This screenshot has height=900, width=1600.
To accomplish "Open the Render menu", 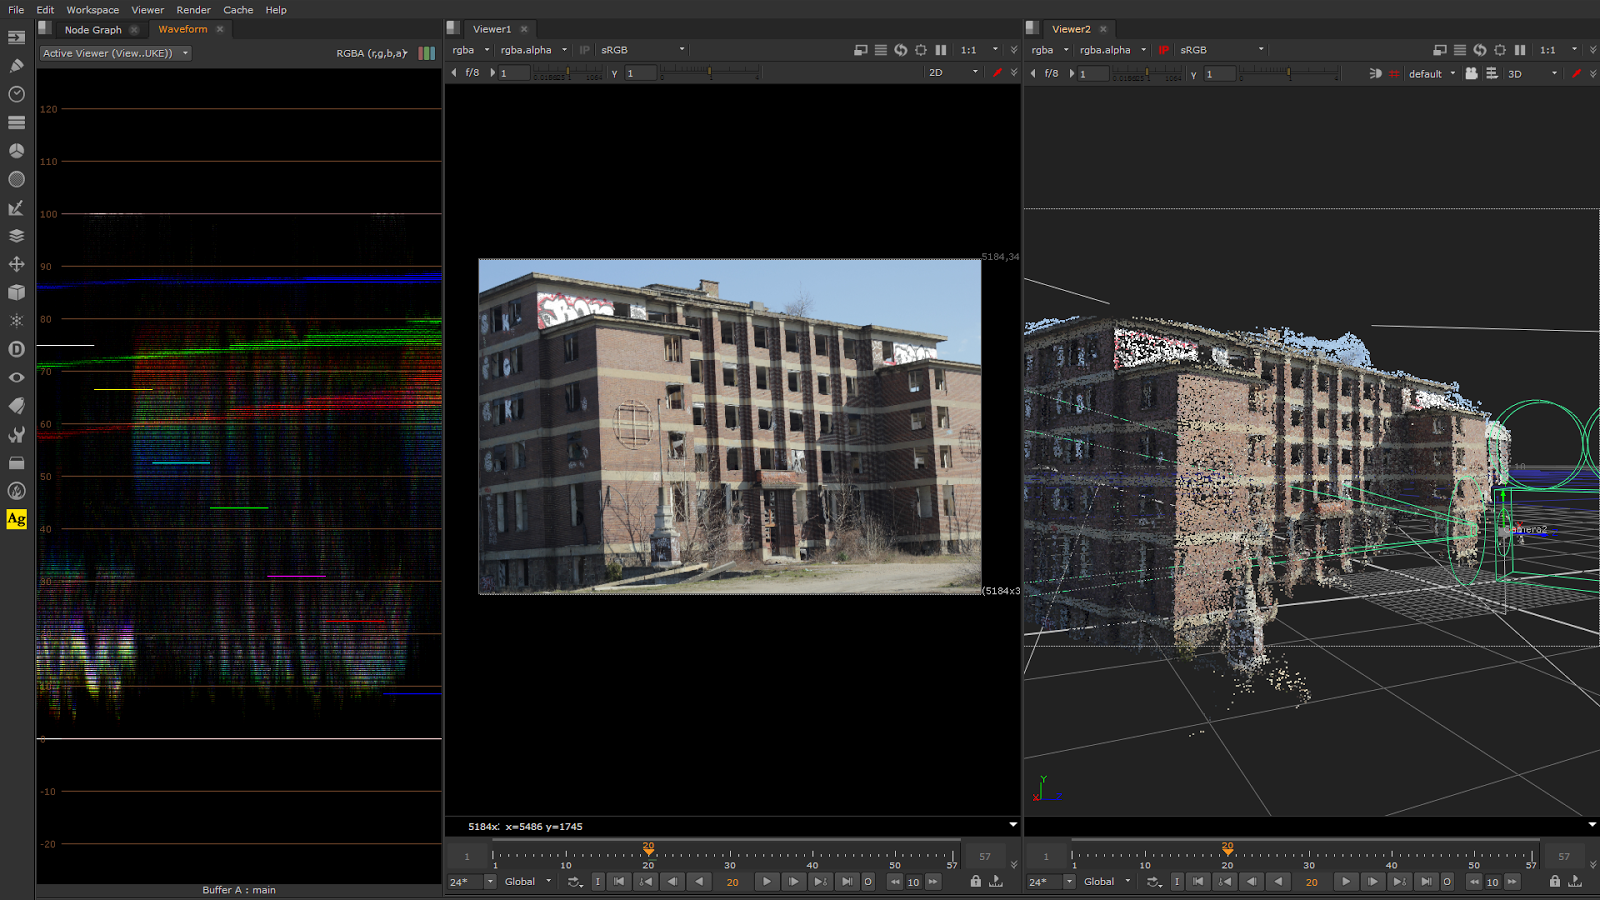I will point(193,10).
